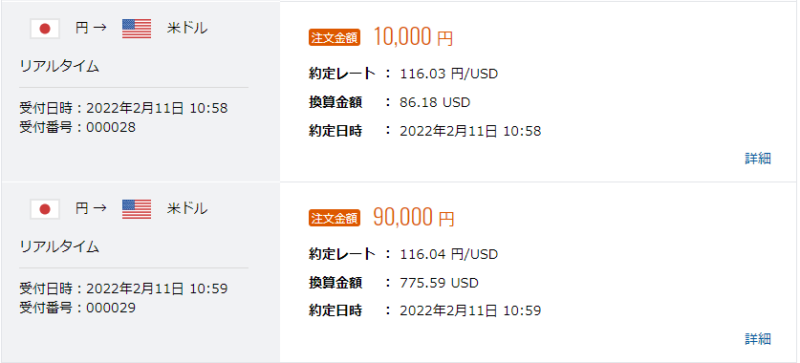Screen dimensions: 800x363
Task: Click the 注文金額 badge beside 90,000 円
Action: click(x=335, y=219)
